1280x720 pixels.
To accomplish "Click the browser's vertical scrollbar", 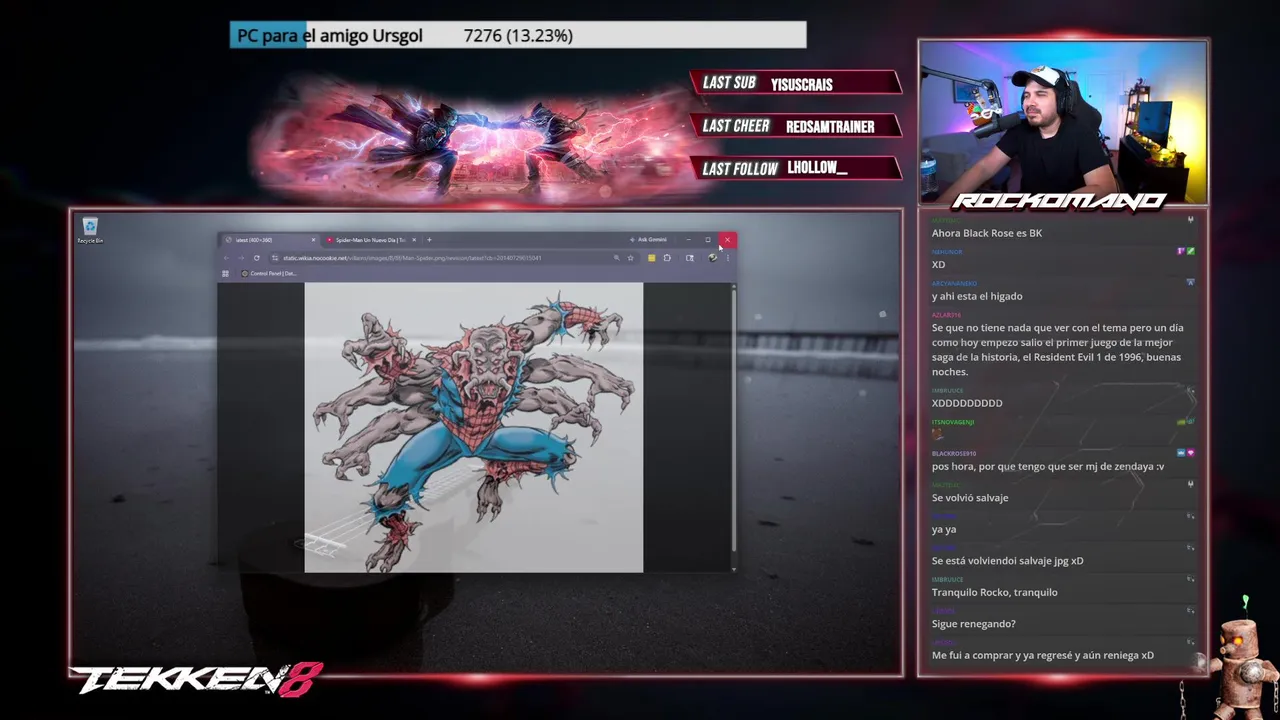I will pos(734,427).
